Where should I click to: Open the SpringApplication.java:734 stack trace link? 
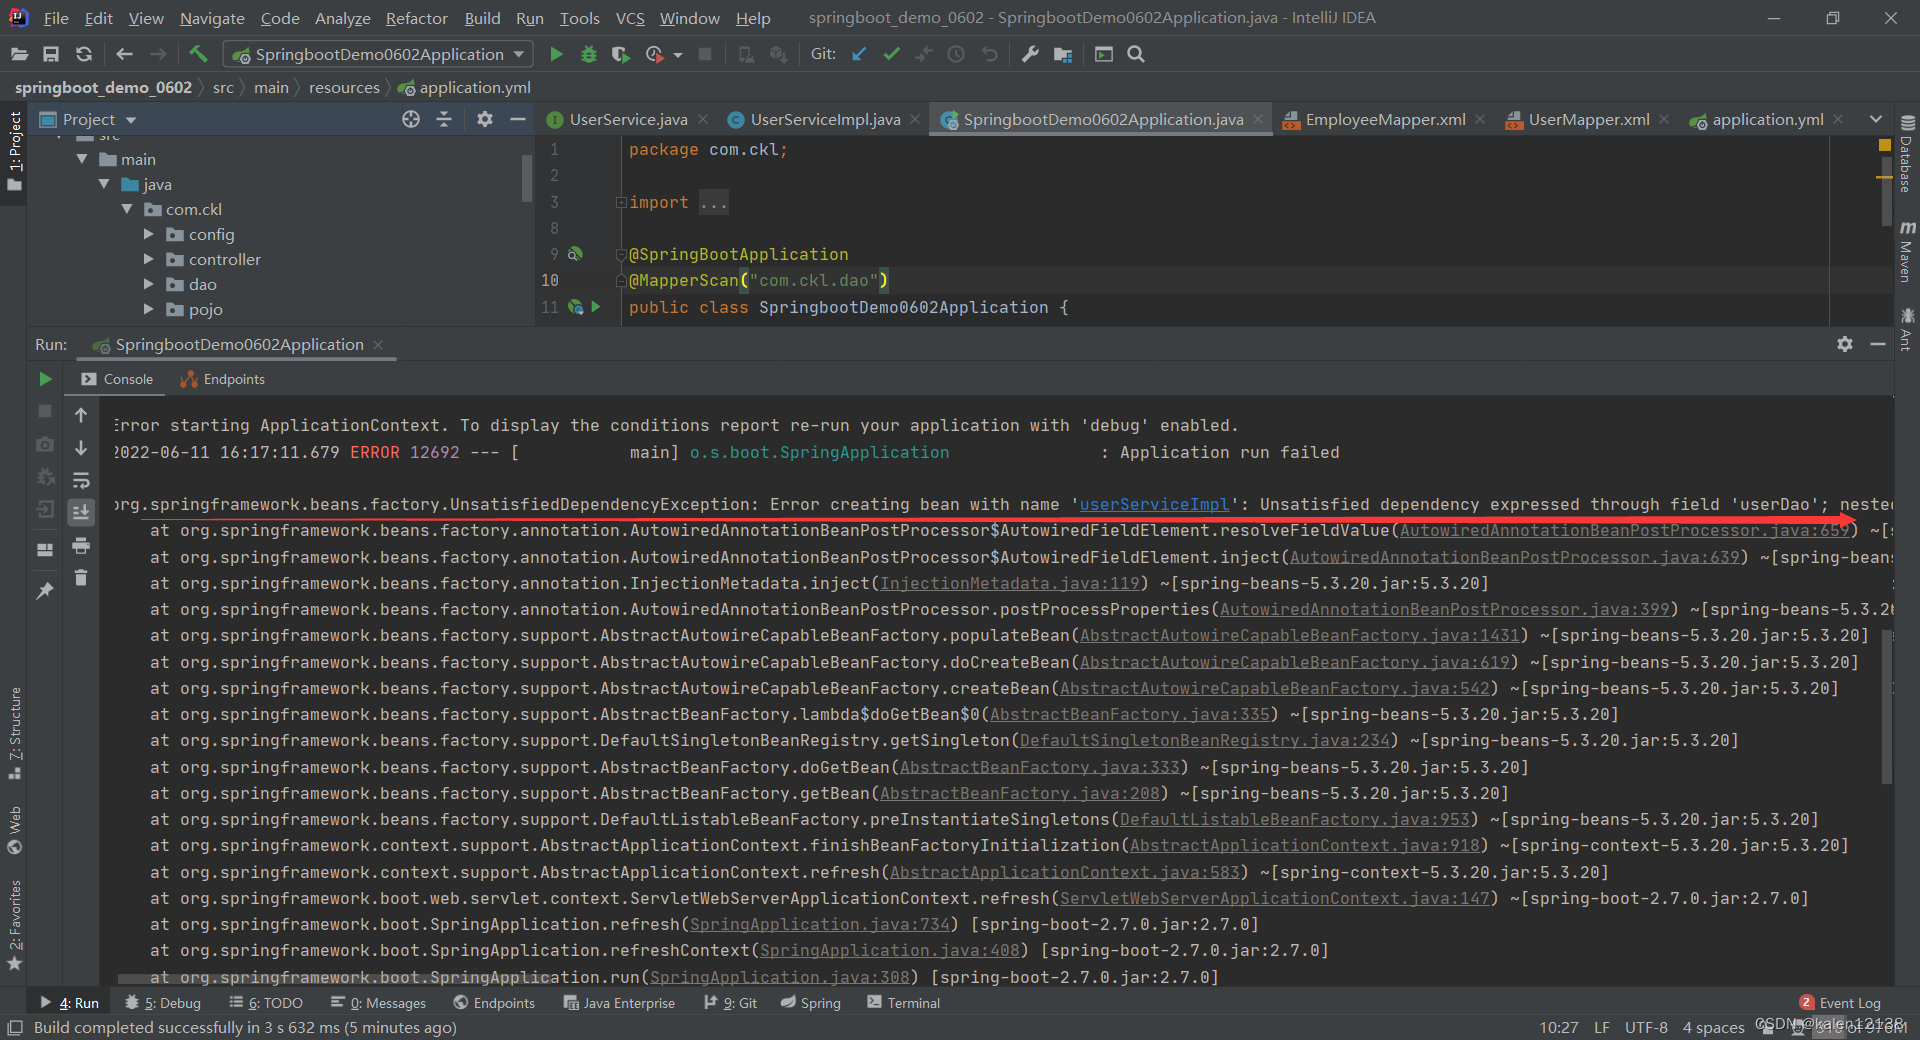pyautogui.click(x=819, y=924)
